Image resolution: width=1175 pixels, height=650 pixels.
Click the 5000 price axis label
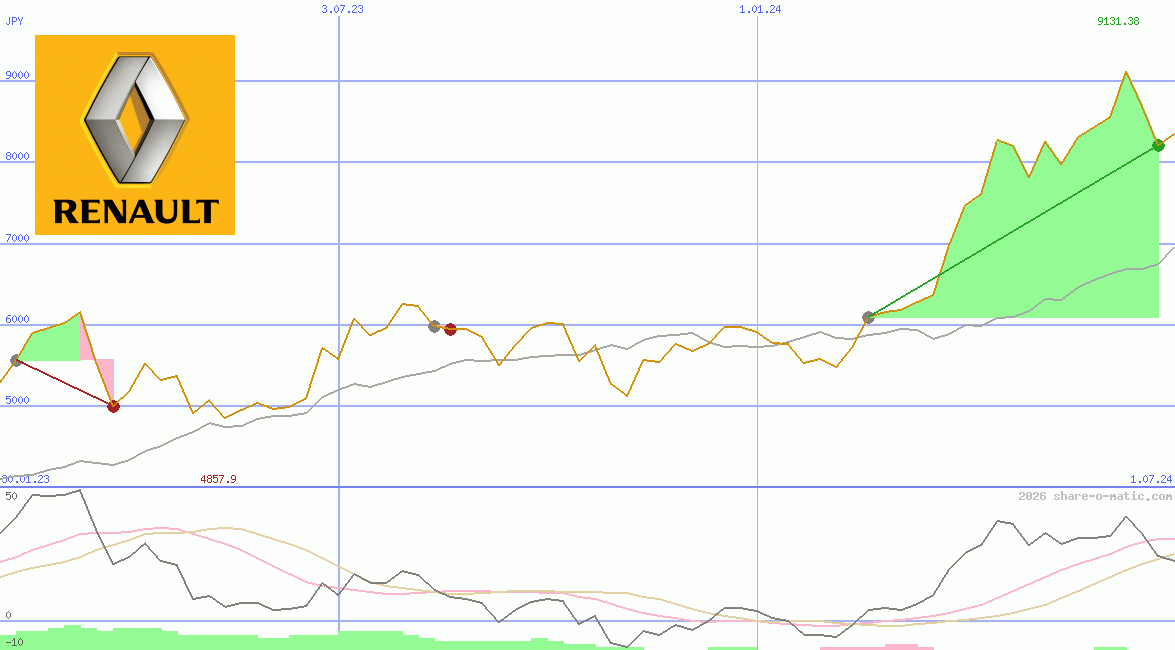[x=17, y=400]
